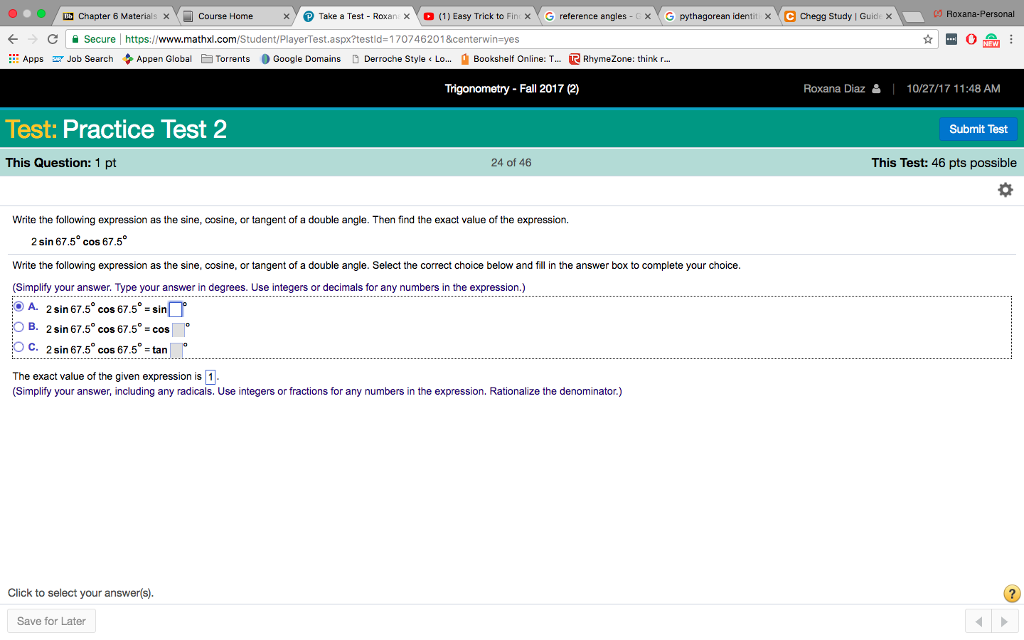The image size is (1024, 640).
Task: Click the Save for Later button
Action: pos(50,620)
